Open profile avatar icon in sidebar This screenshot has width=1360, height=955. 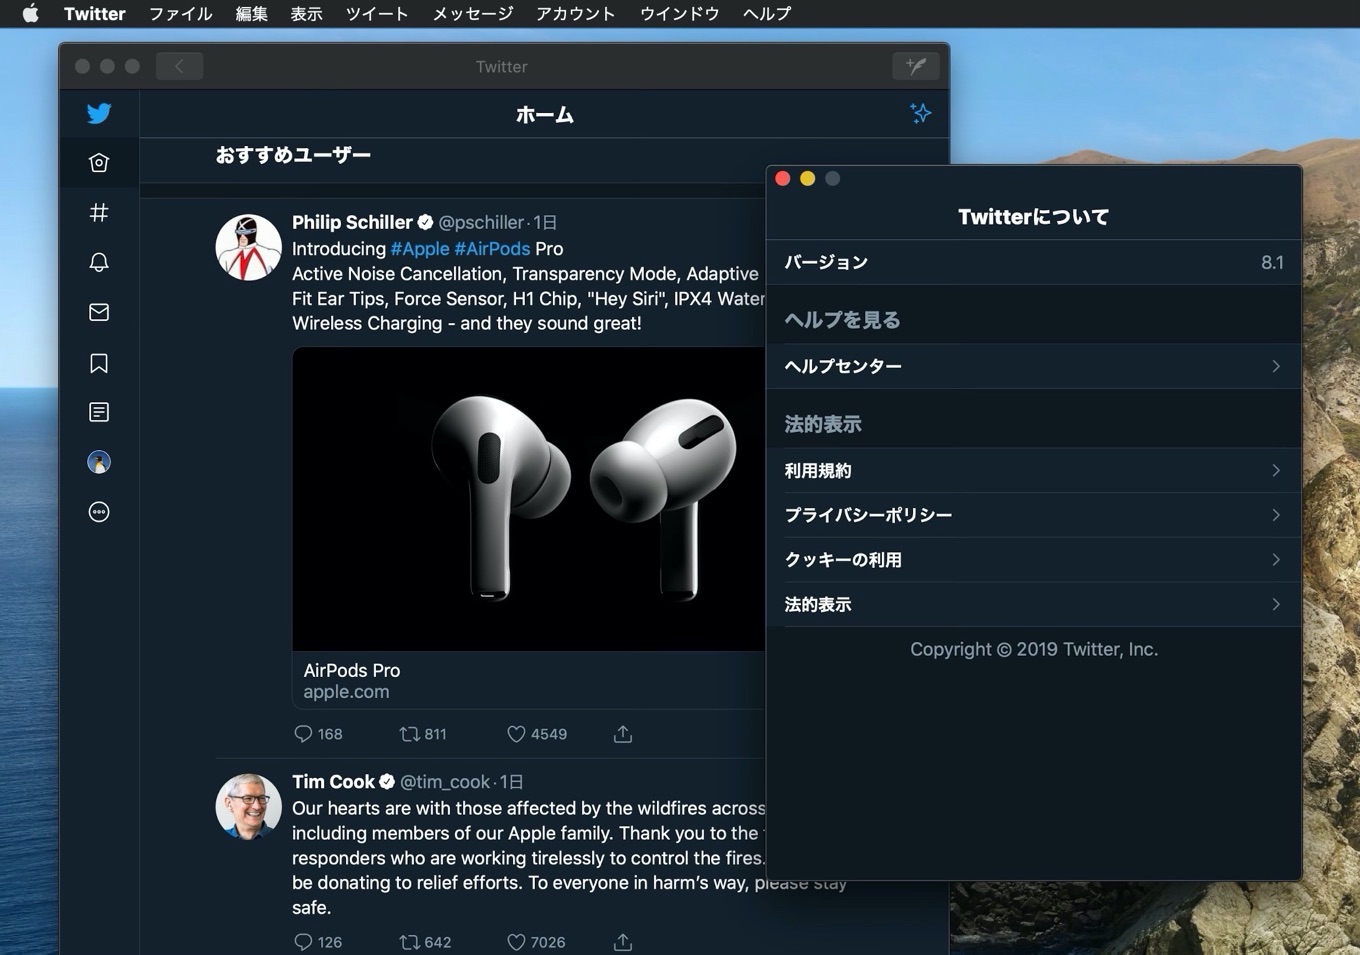[x=99, y=462]
